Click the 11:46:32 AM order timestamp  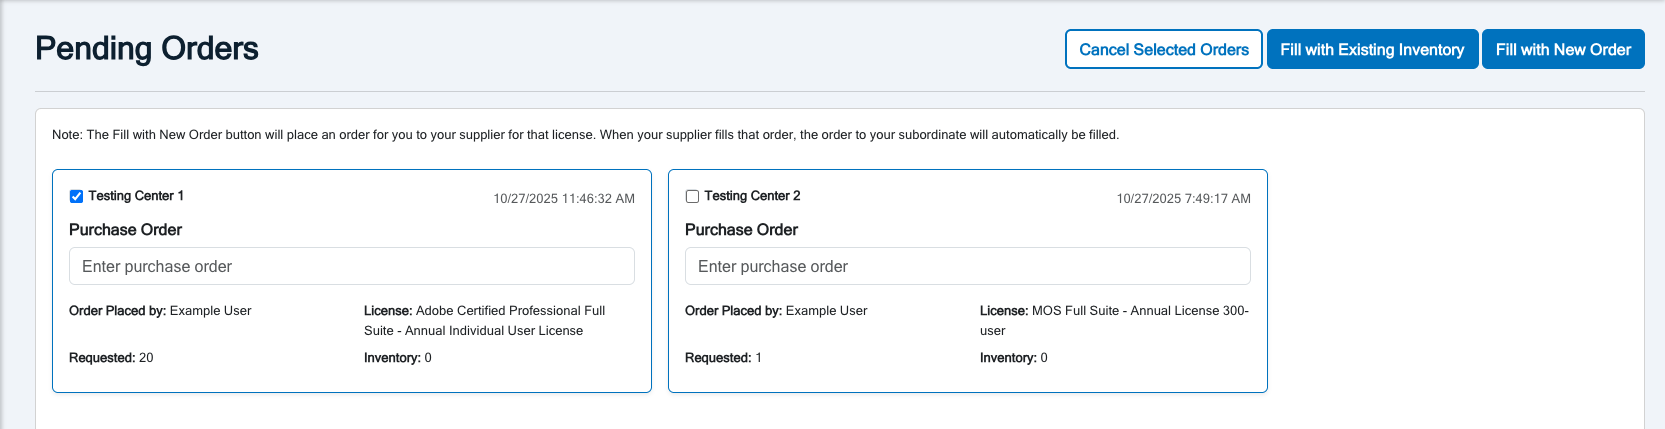coord(563,198)
